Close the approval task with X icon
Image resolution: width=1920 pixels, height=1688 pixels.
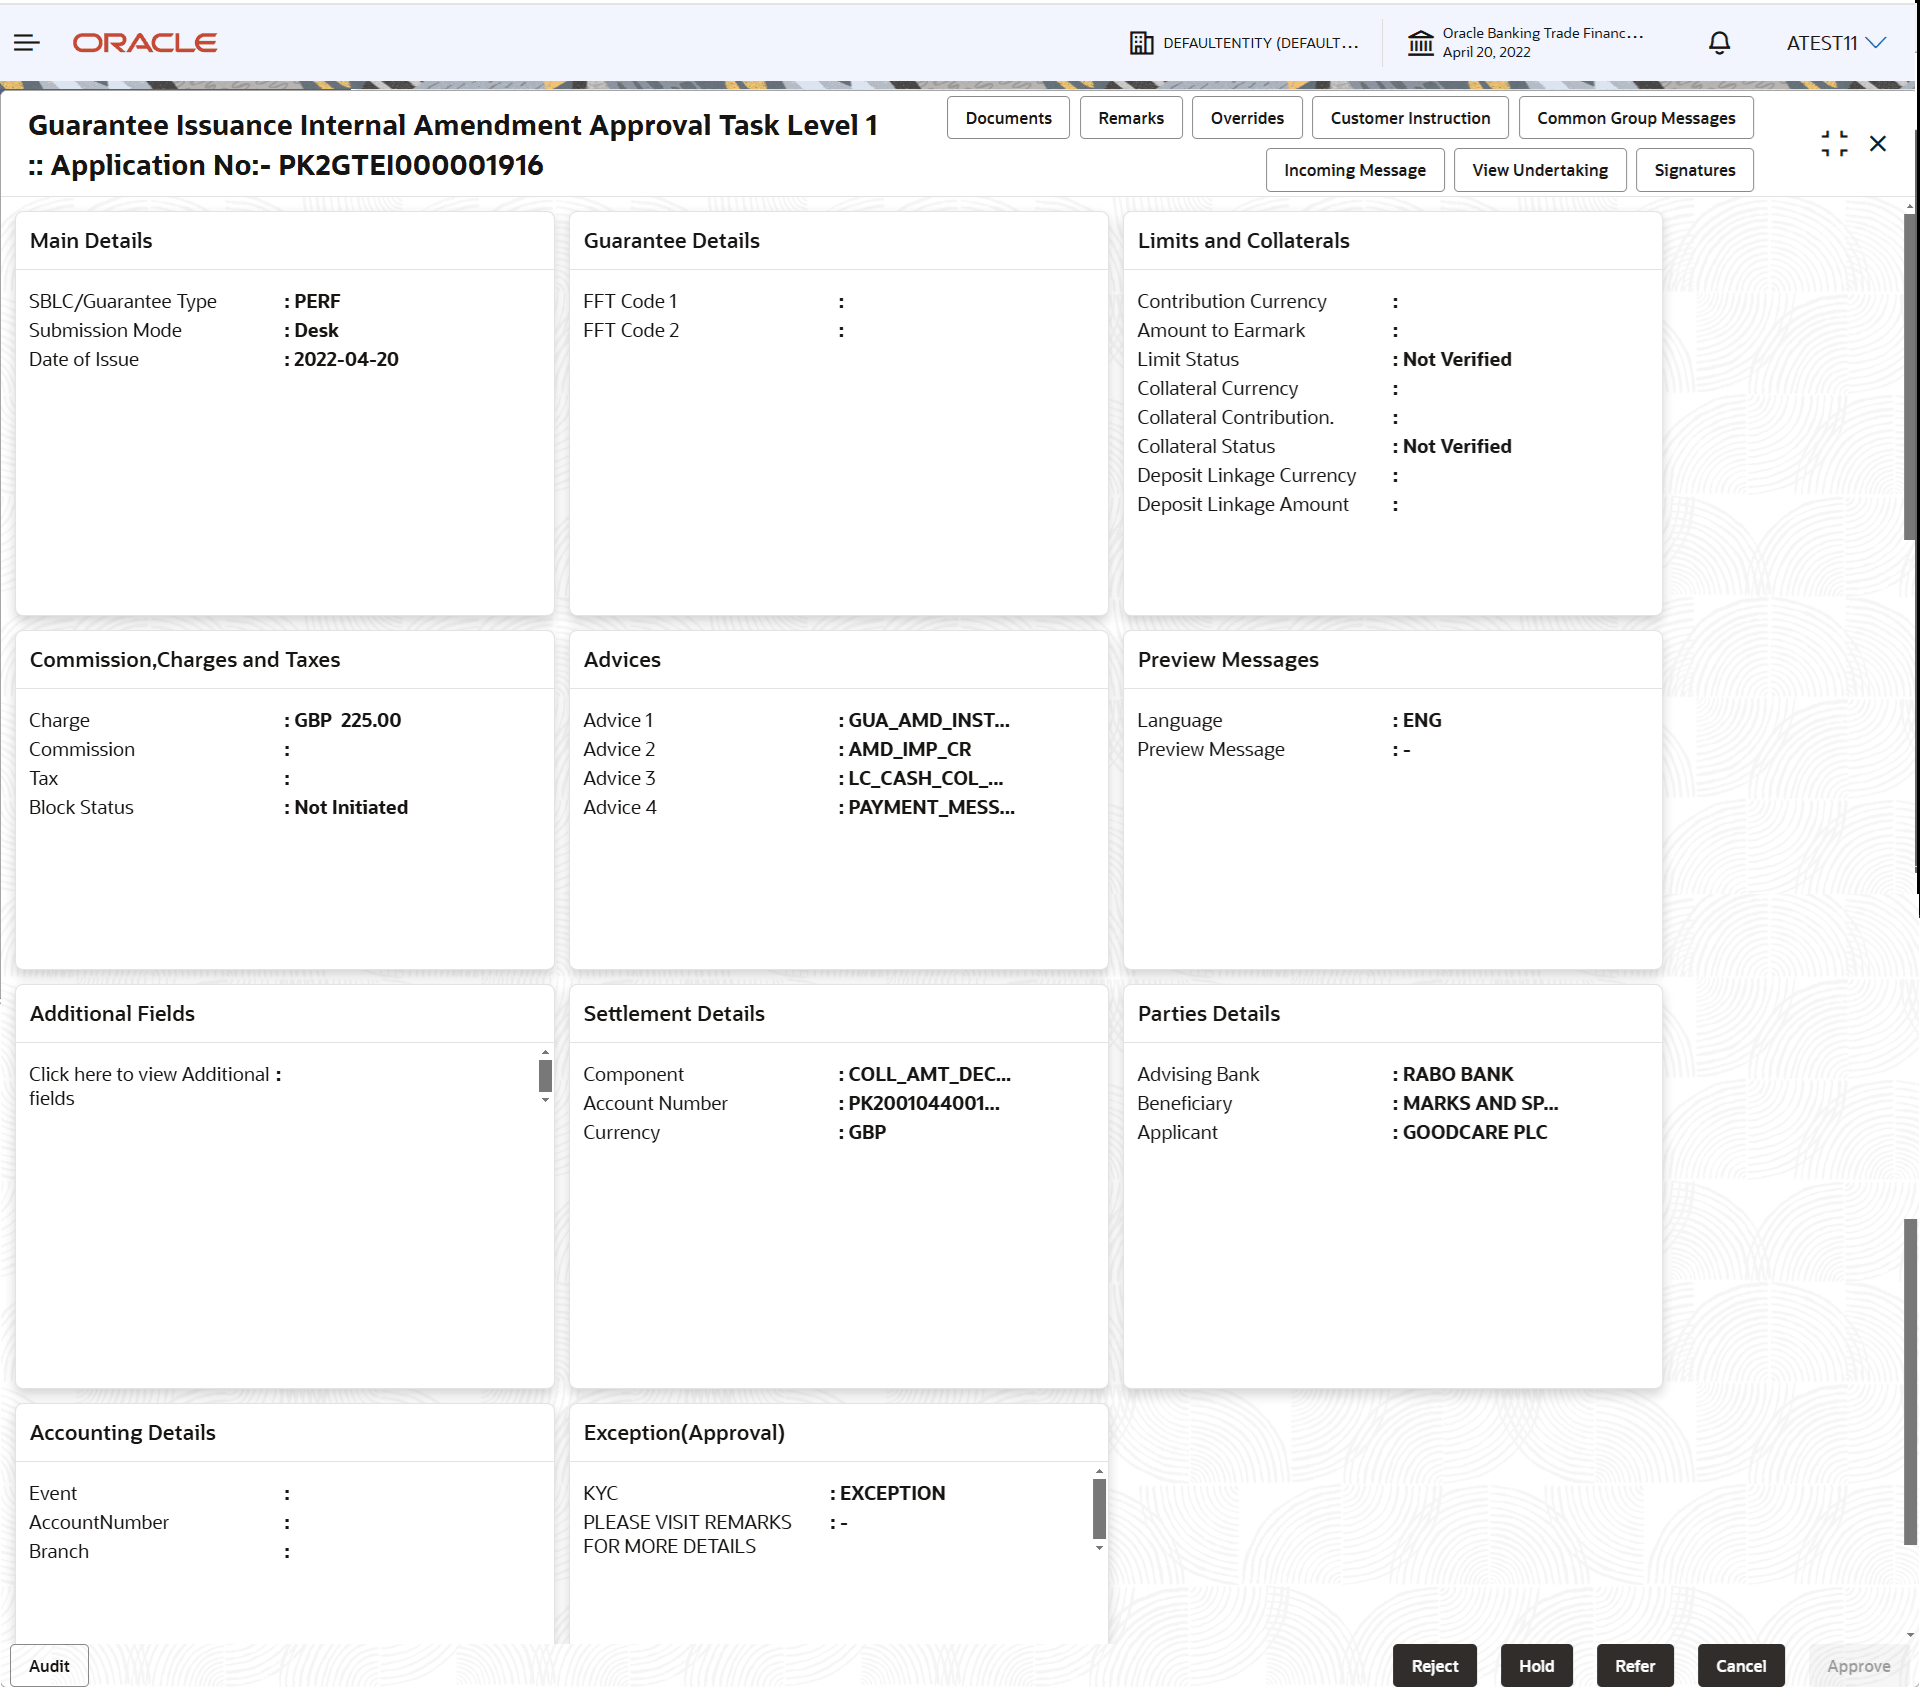[x=1878, y=144]
